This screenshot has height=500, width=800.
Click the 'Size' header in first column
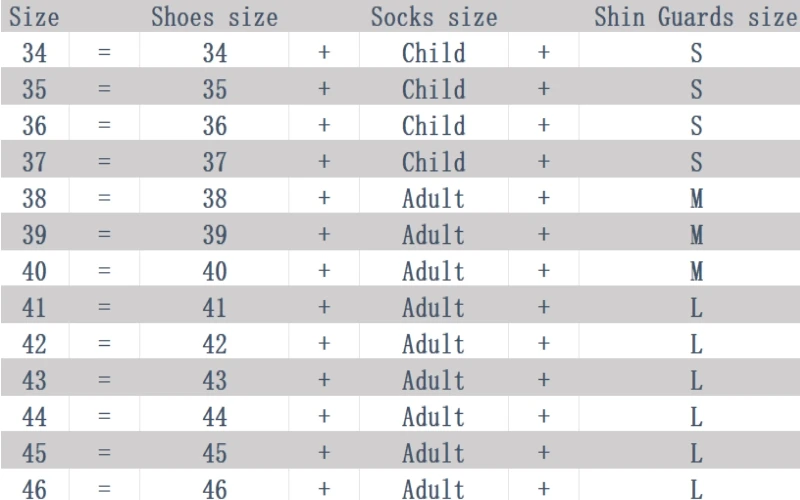click(34, 17)
